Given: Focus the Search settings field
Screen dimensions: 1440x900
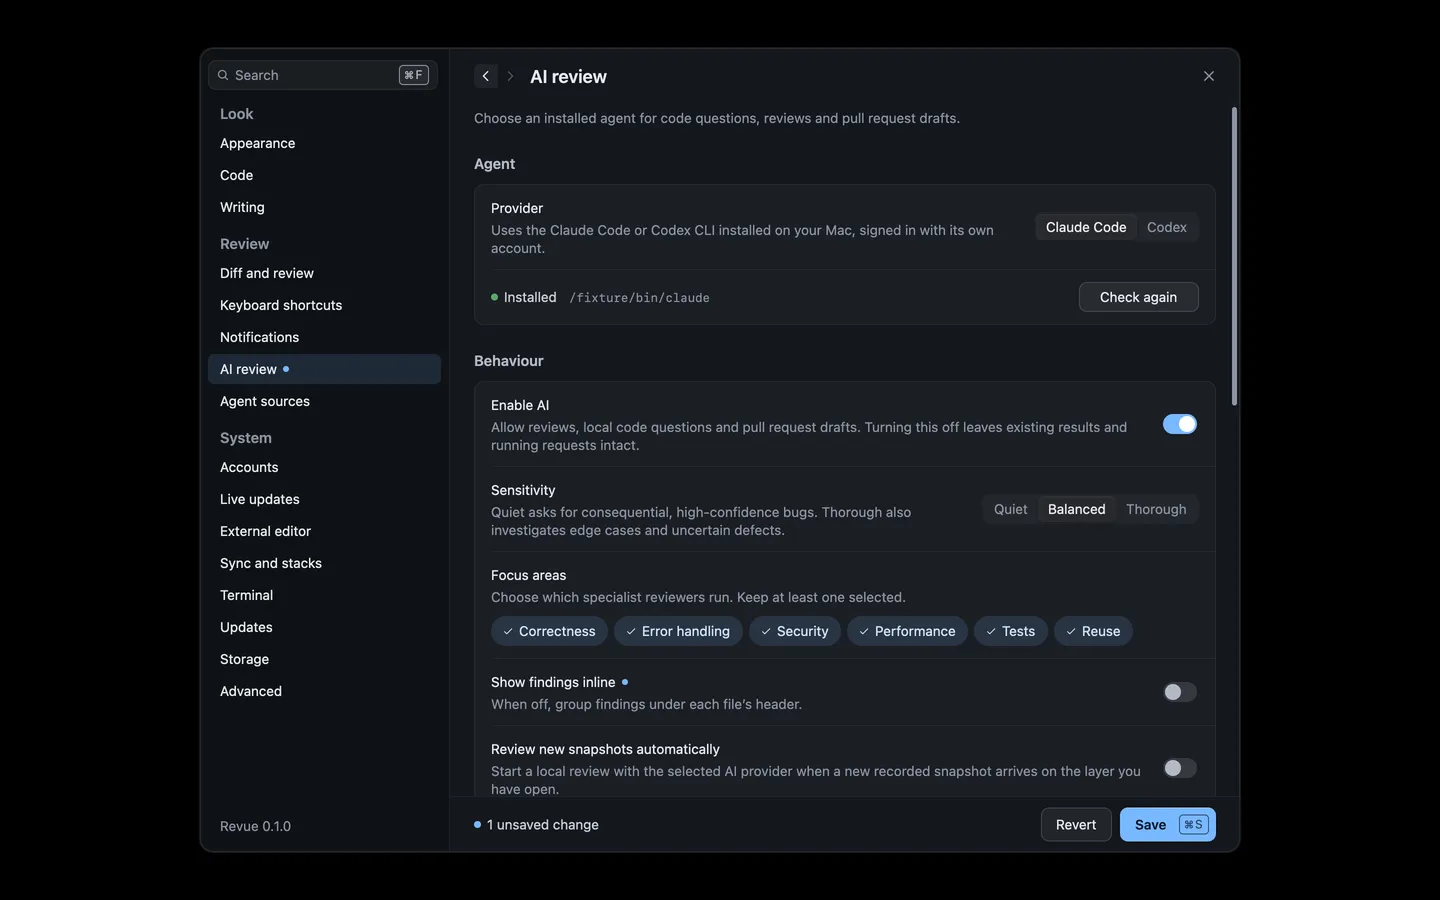Looking at the screenshot, I should click(x=323, y=75).
